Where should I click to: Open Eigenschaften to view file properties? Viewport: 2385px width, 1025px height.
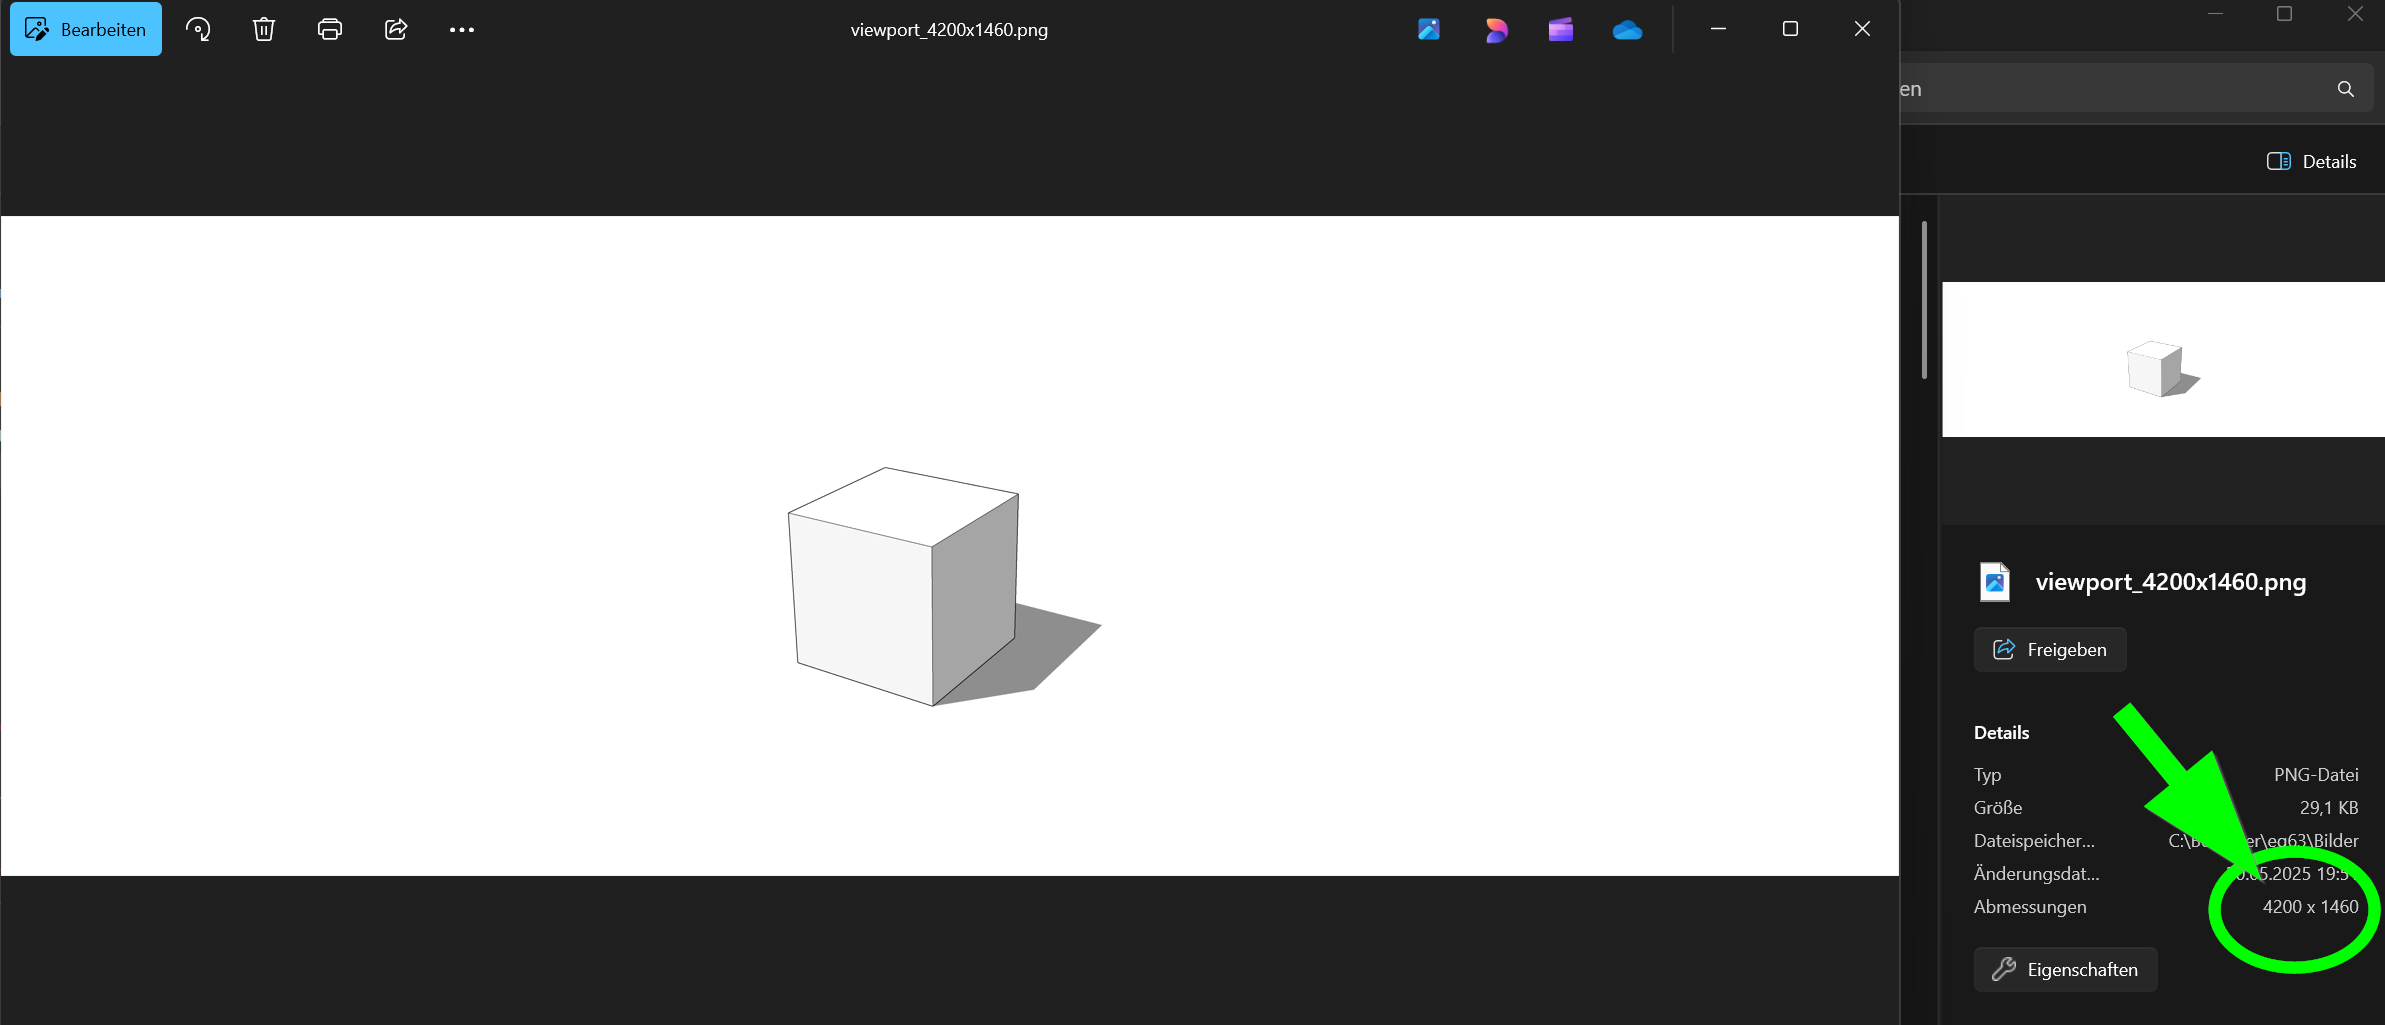[2064, 968]
